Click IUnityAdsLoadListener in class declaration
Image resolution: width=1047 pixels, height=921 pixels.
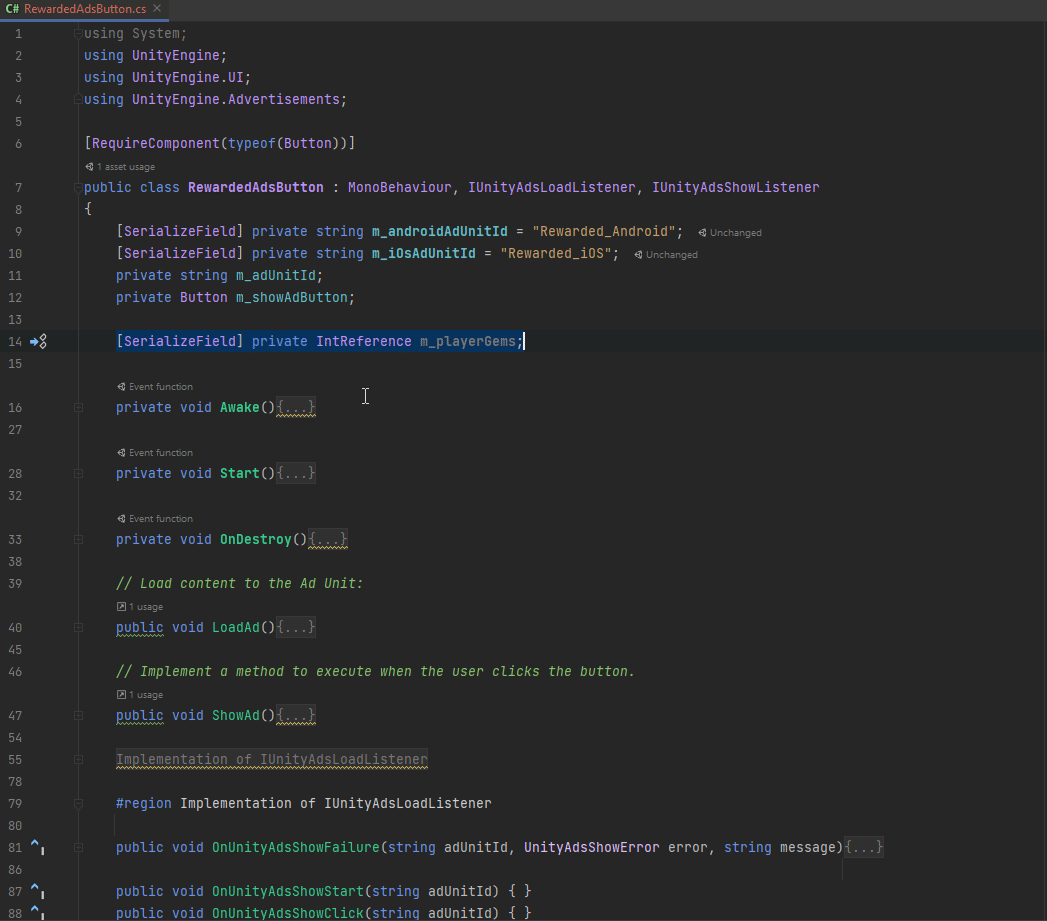tap(552, 187)
